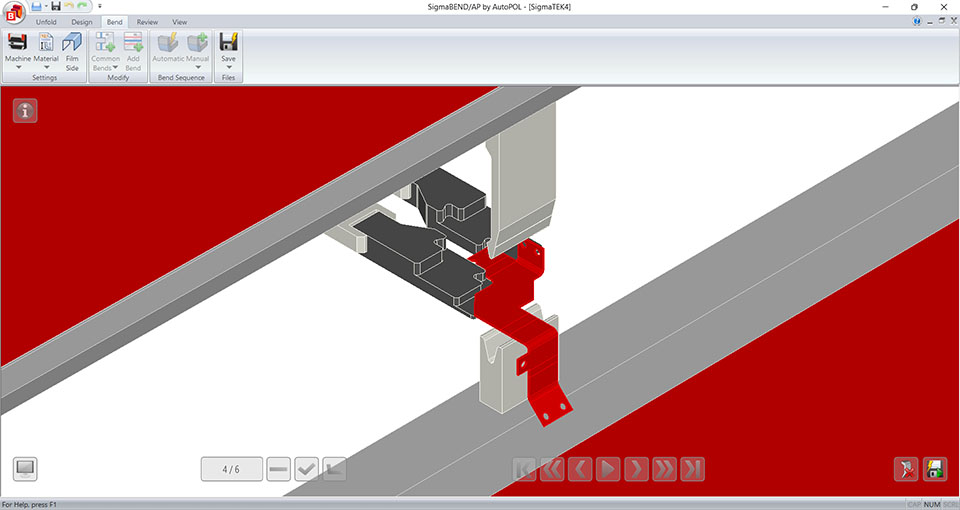Toggle the L-shaped bent state button

tap(334, 469)
